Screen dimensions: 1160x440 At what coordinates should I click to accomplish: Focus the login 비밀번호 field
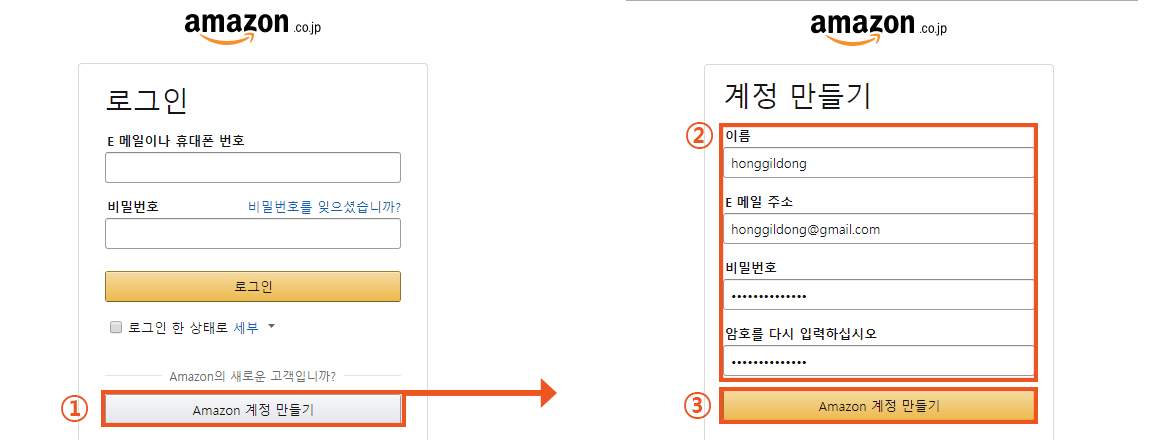point(253,233)
